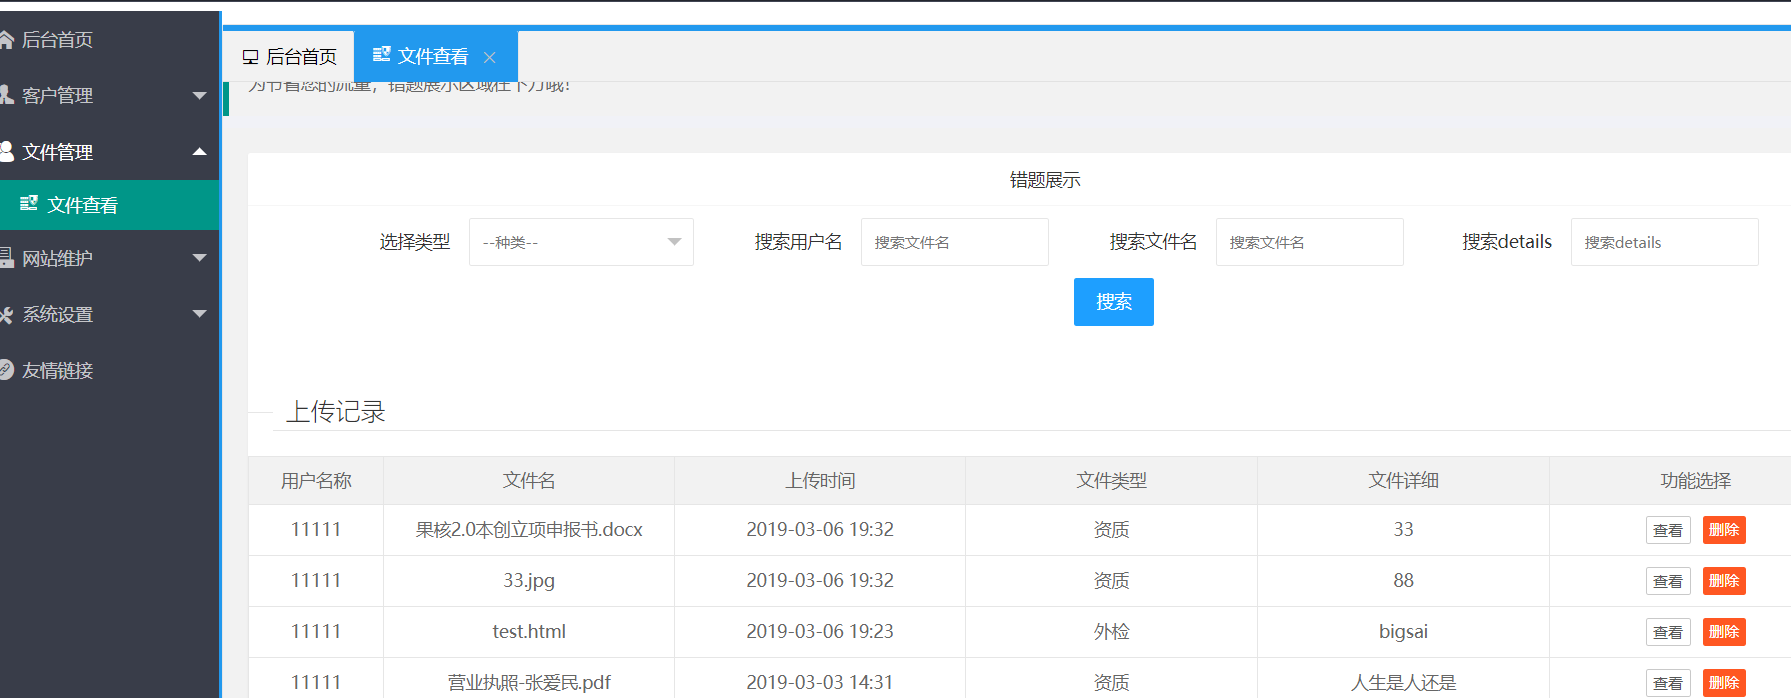Screen dimensions: 1791x698
Task: Expand the 系统设置 menu arrow
Action: pos(199,314)
